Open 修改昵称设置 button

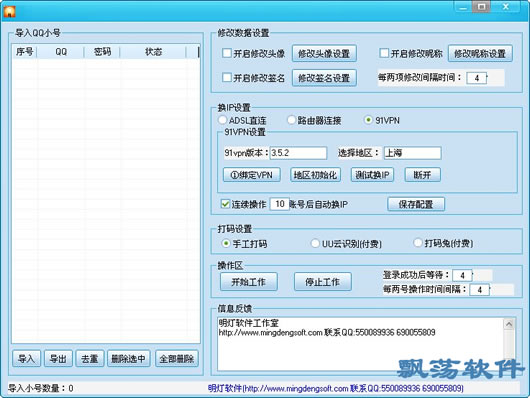(480, 53)
